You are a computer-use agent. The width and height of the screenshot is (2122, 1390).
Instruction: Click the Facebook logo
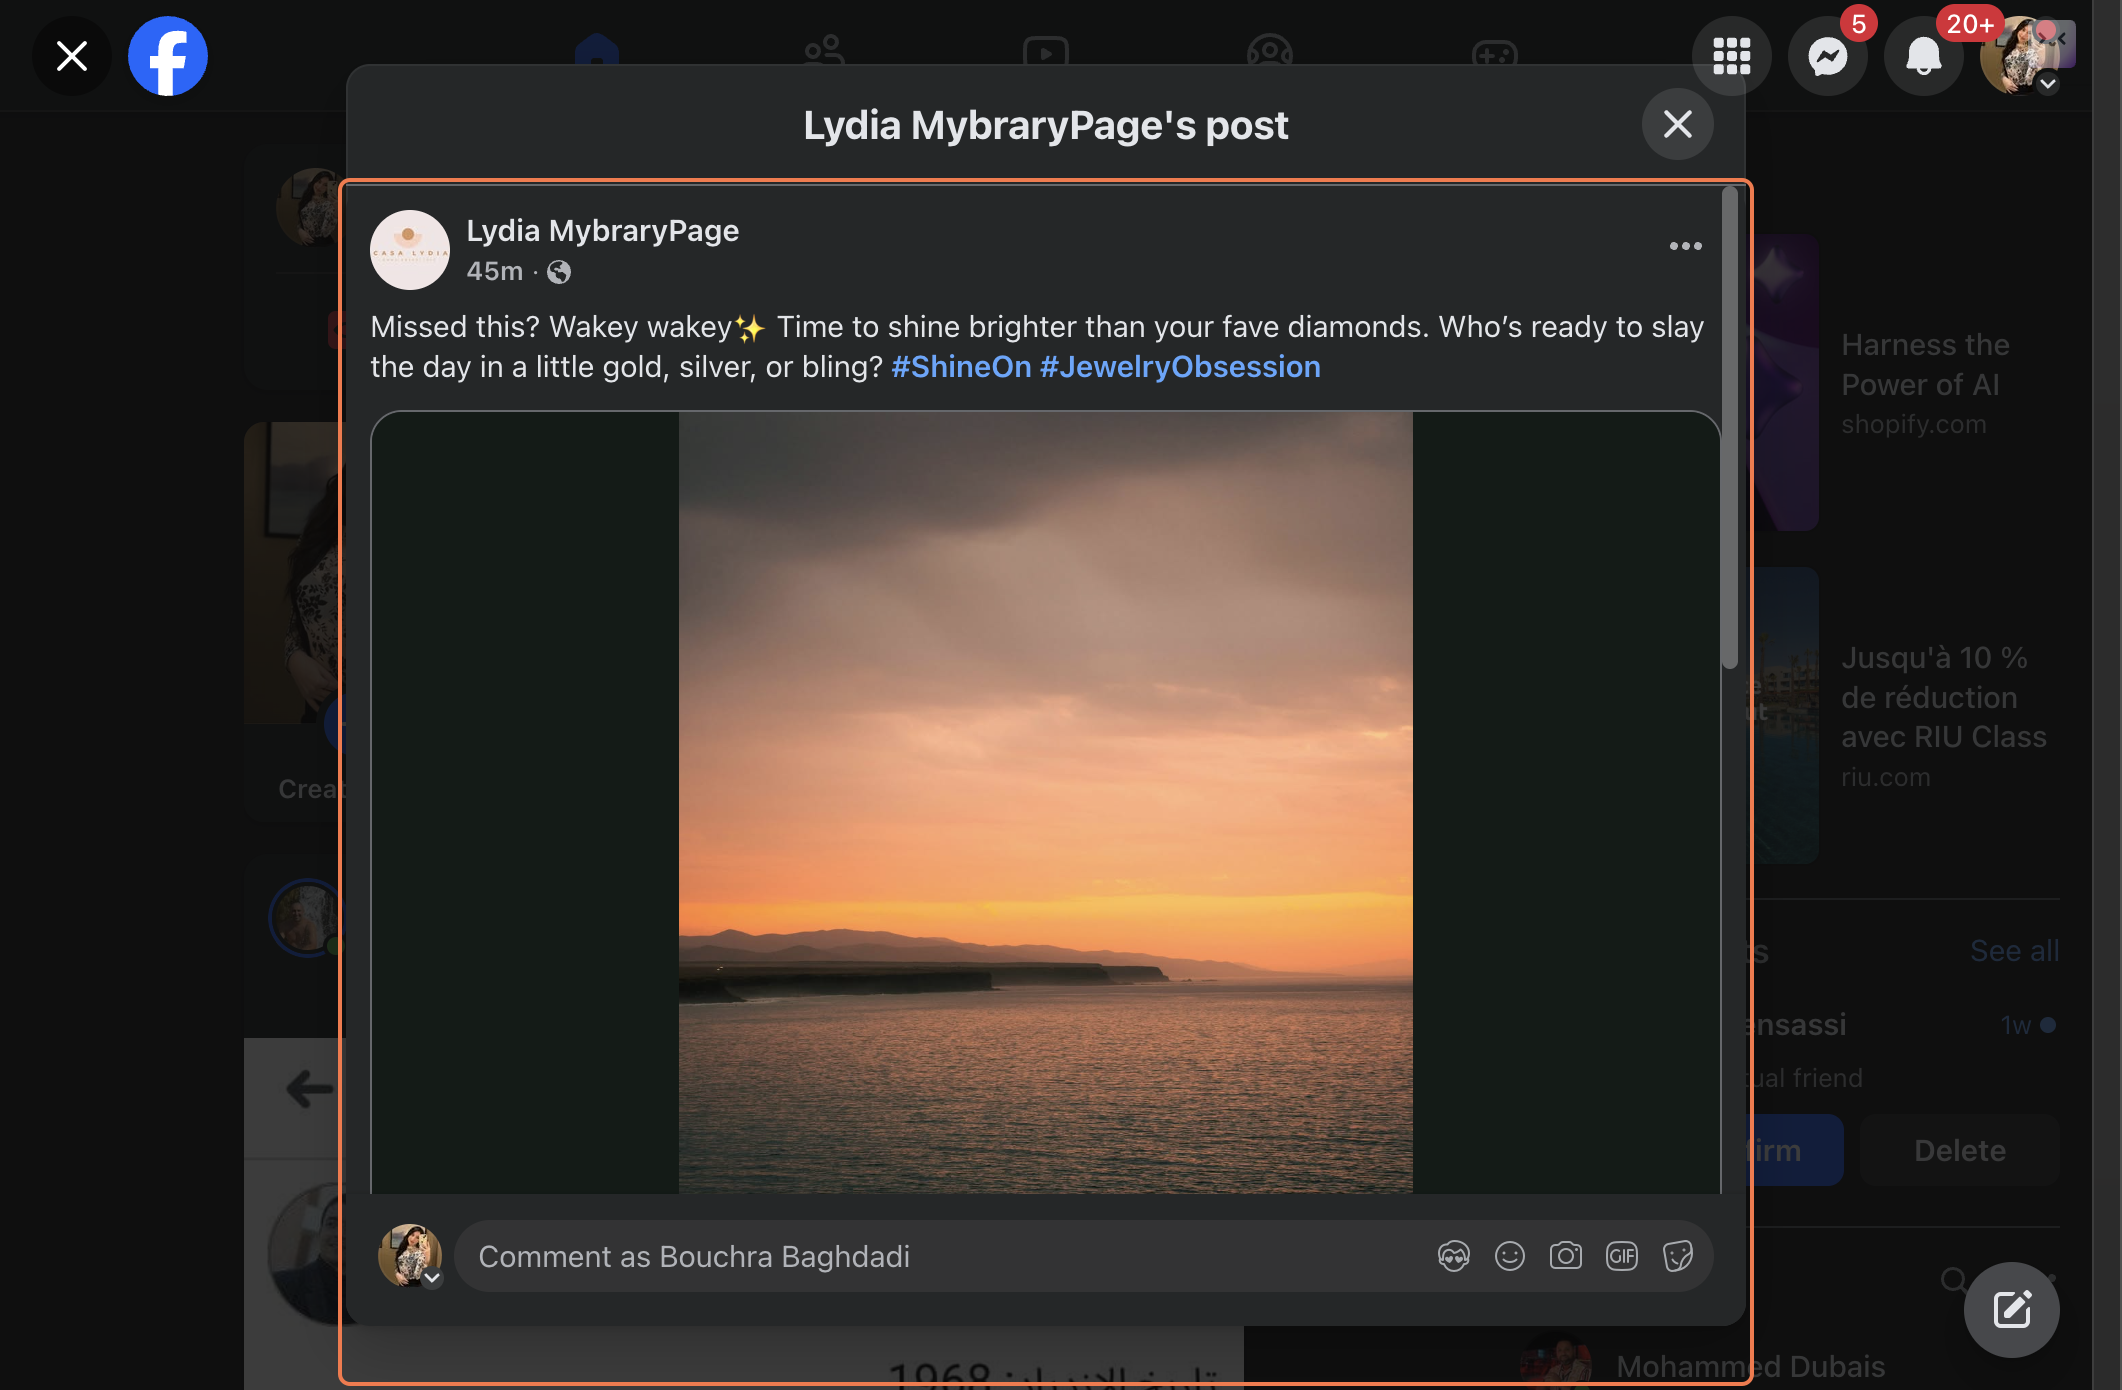point(168,57)
